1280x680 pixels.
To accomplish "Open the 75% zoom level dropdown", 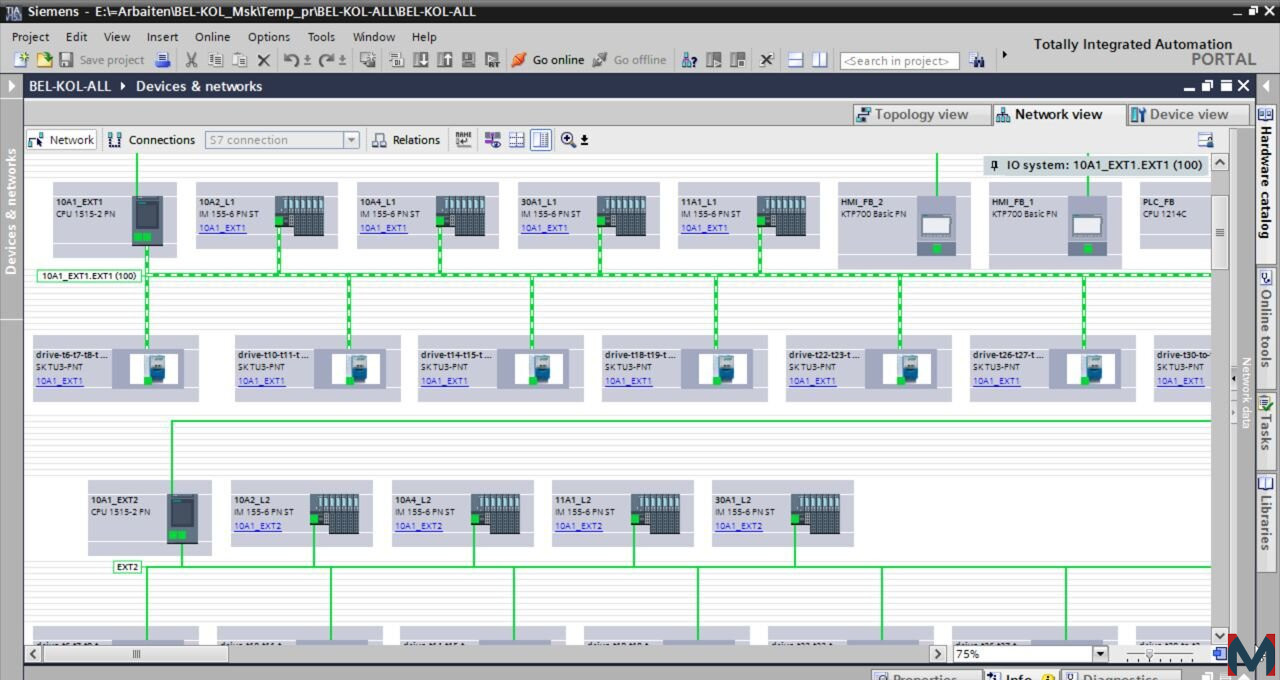I will pos(1100,654).
